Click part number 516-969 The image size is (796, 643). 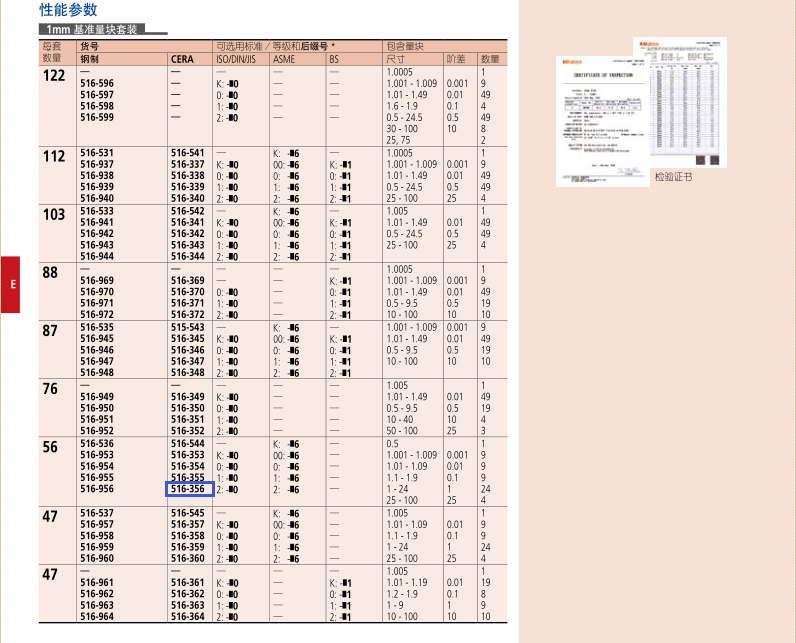tap(97, 281)
